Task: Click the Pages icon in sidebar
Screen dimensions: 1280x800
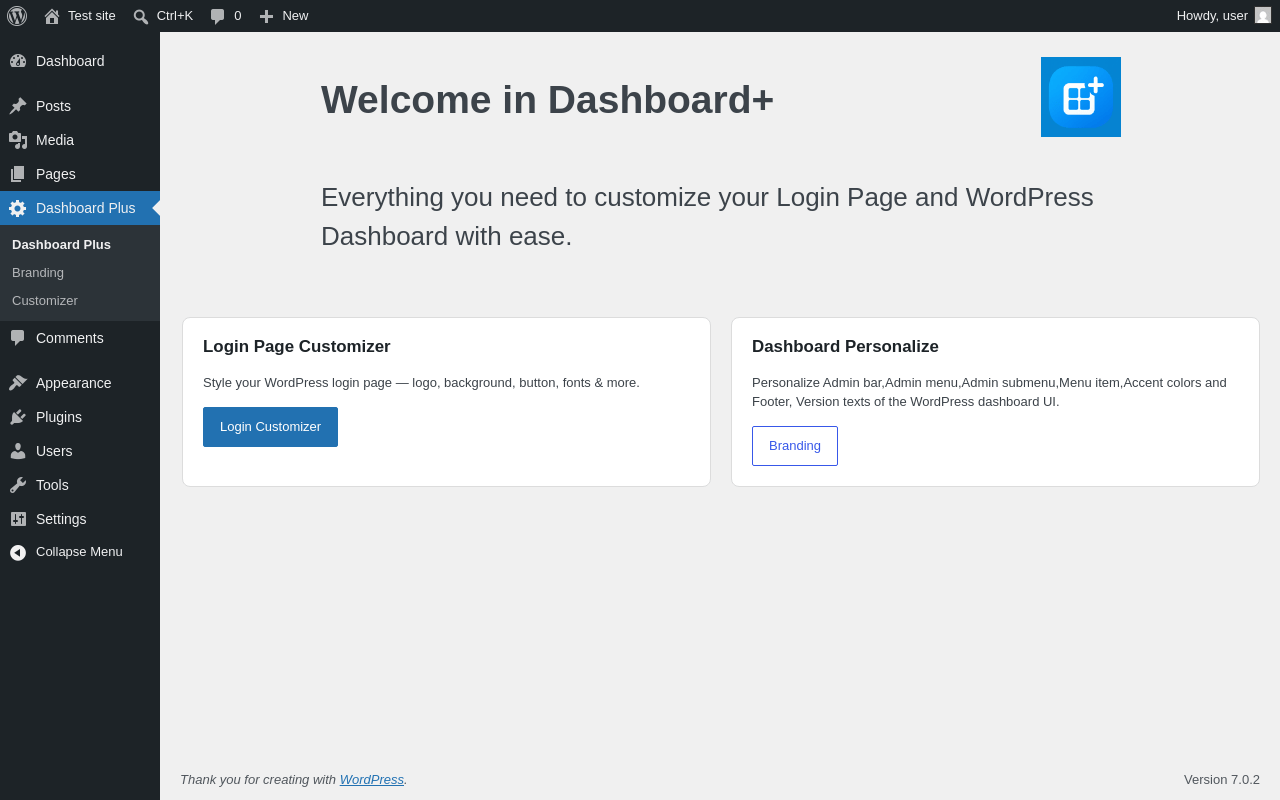Action: point(18,174)
